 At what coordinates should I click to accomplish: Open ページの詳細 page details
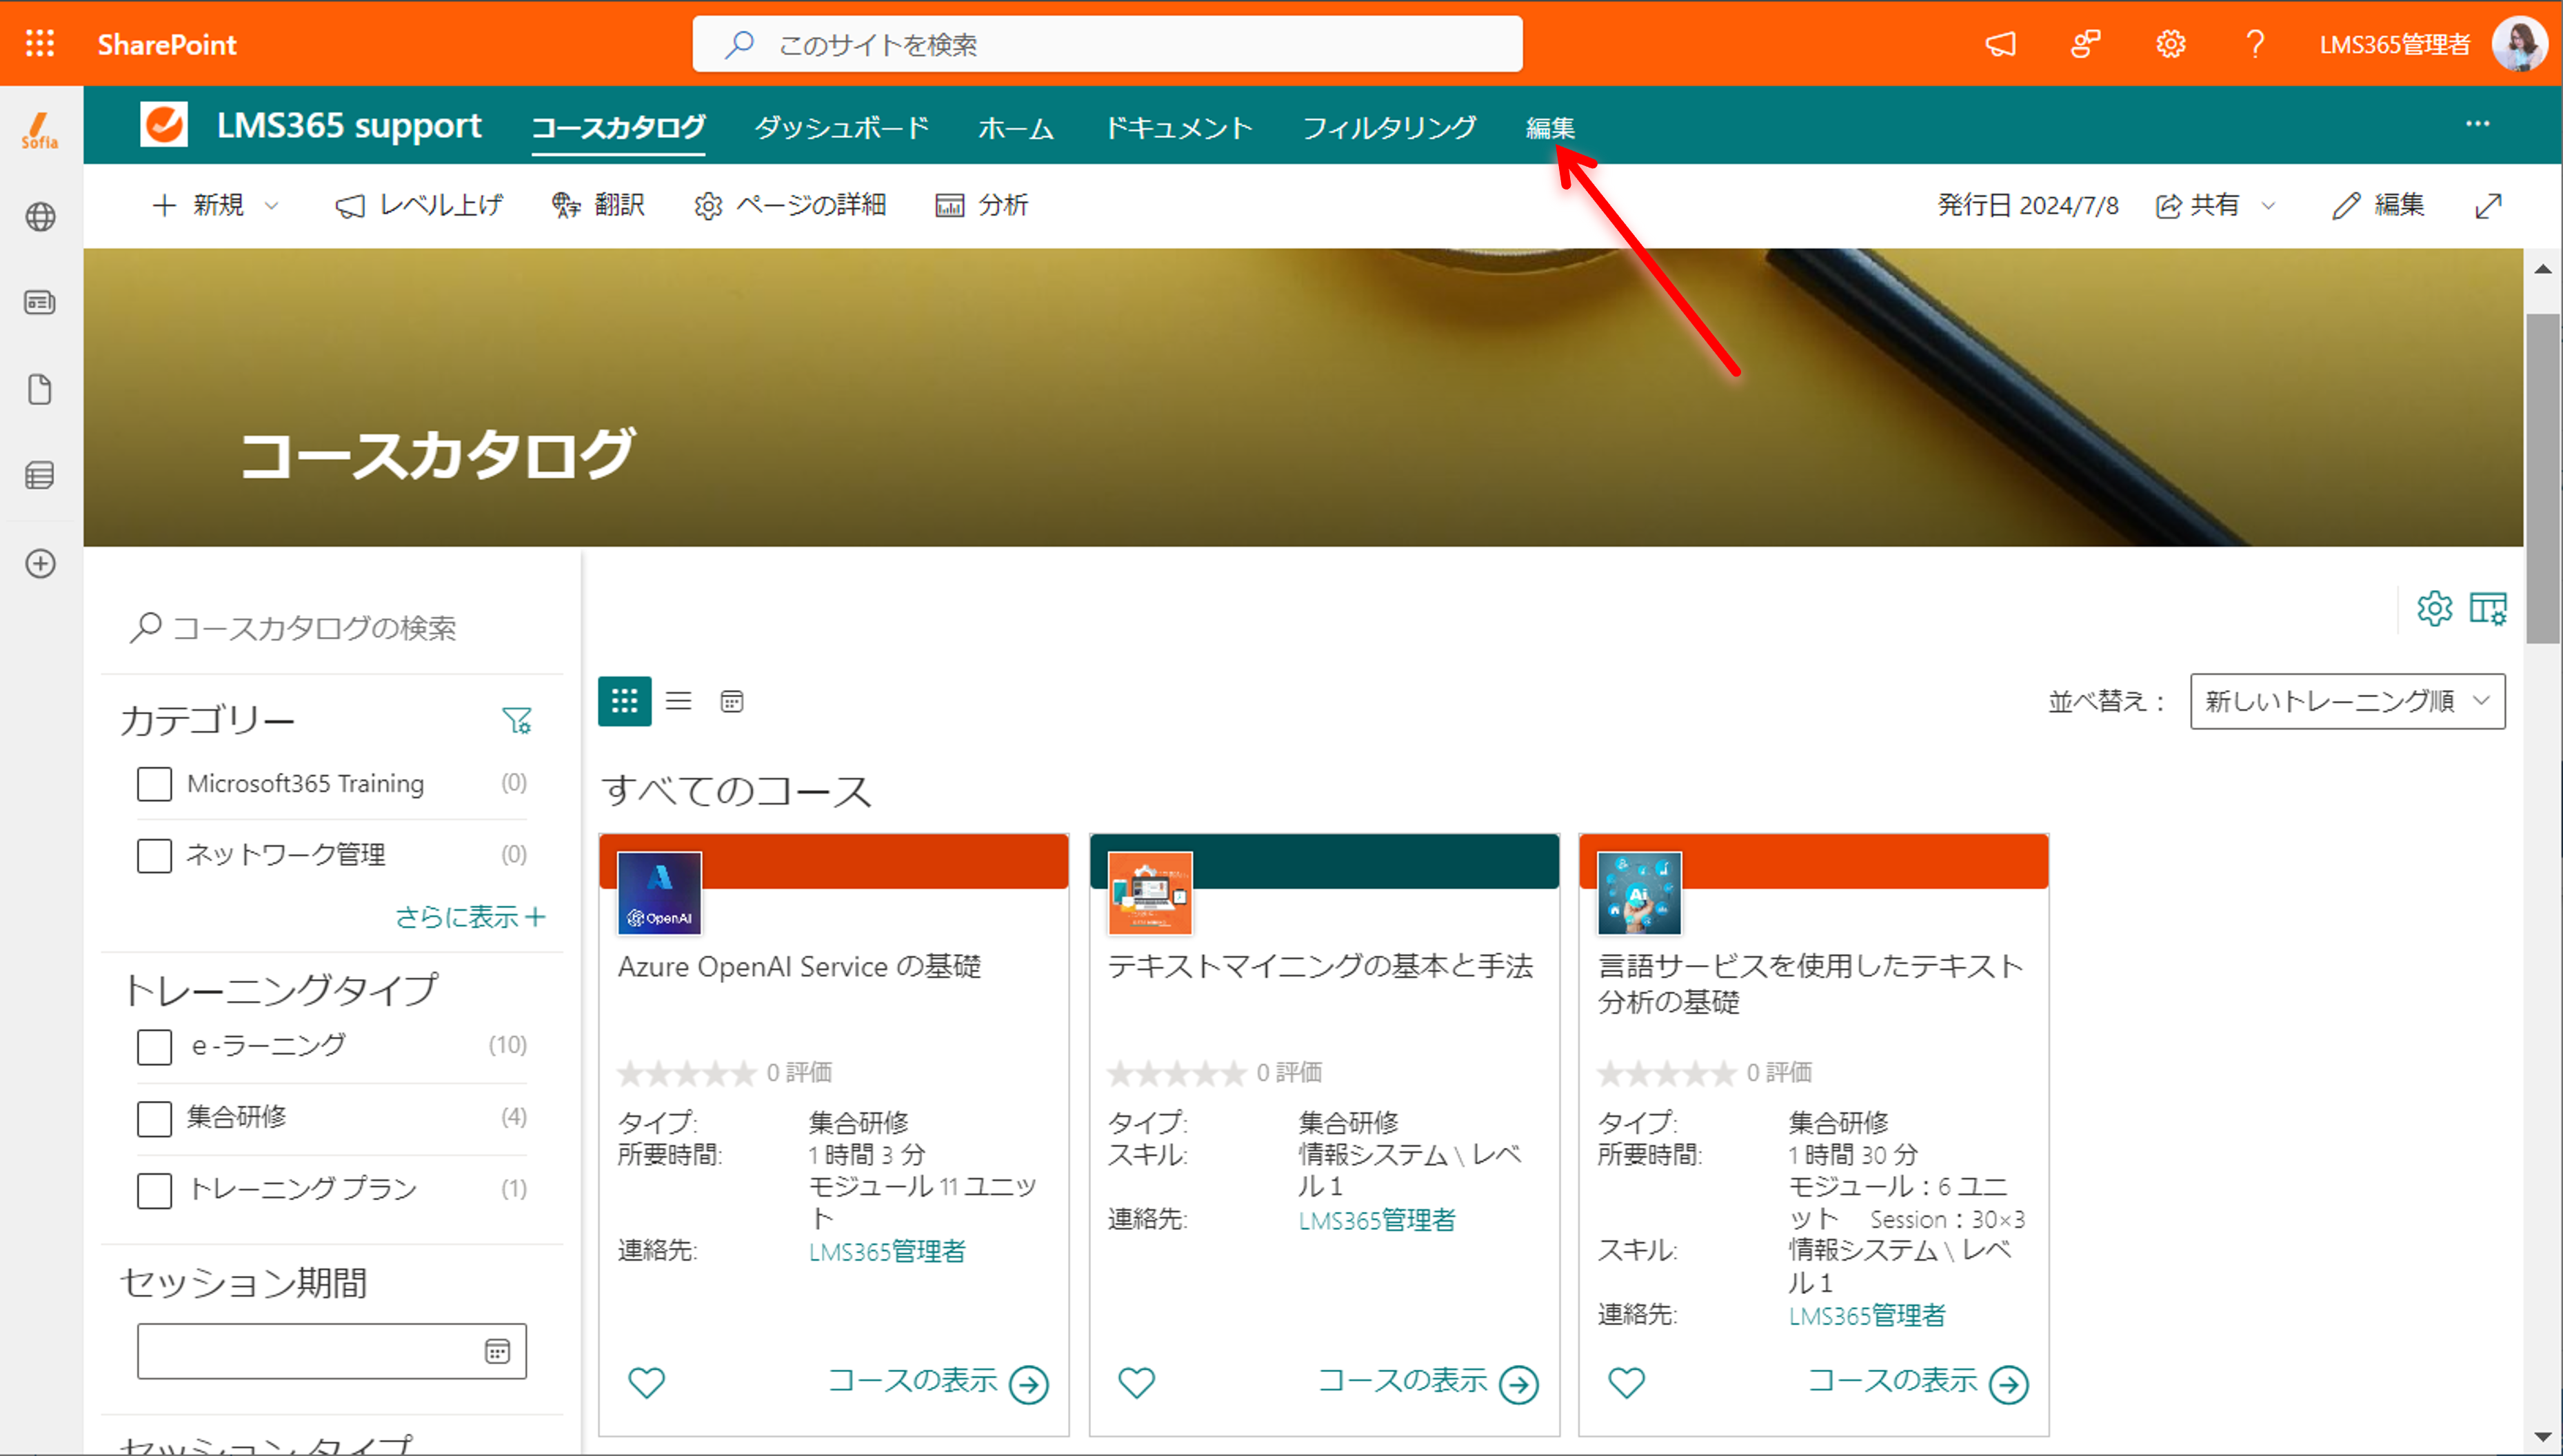790,205
